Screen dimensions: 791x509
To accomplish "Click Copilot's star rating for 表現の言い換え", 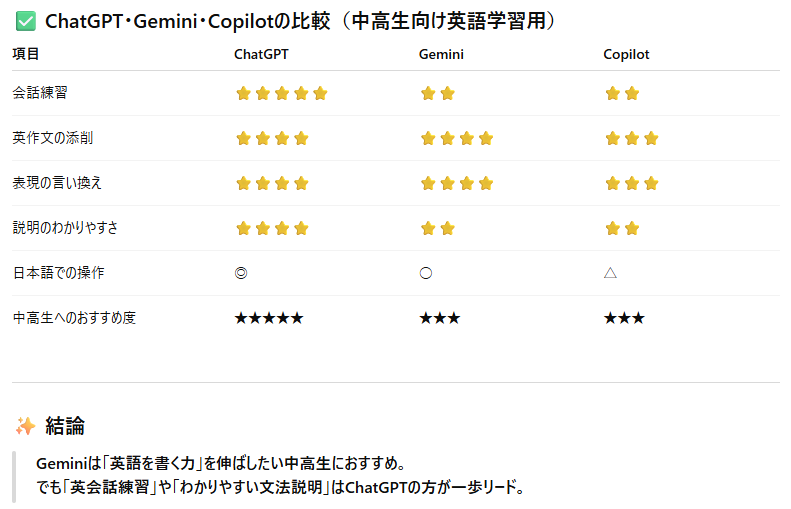I will point(631,183).
